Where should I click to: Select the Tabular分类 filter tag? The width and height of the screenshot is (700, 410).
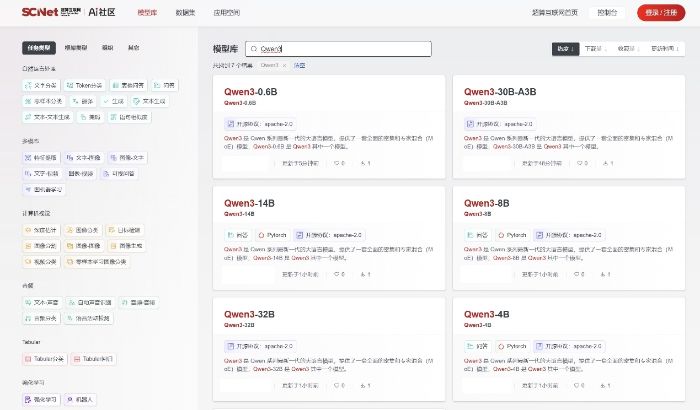[x=46, y=358]
